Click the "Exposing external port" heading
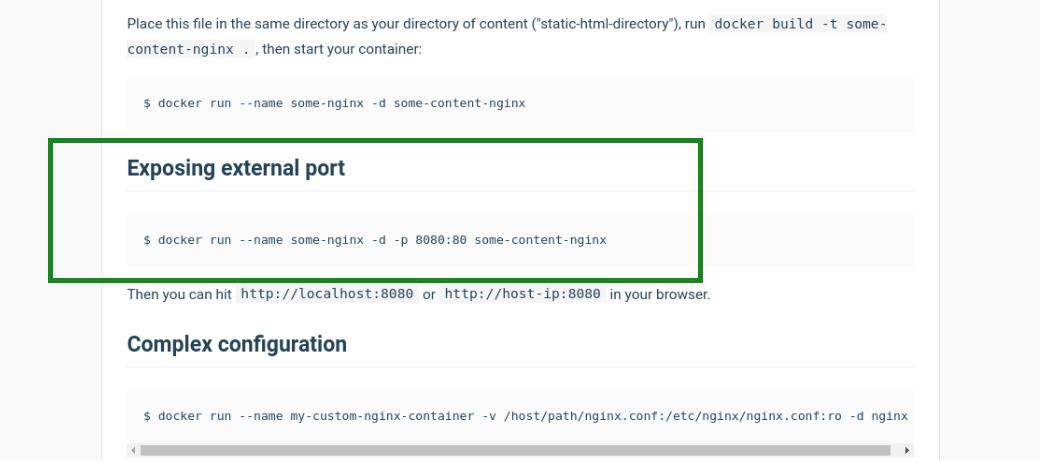This screenshot has width=1041, height=462. pyautogui.click(x=235, y=168)
